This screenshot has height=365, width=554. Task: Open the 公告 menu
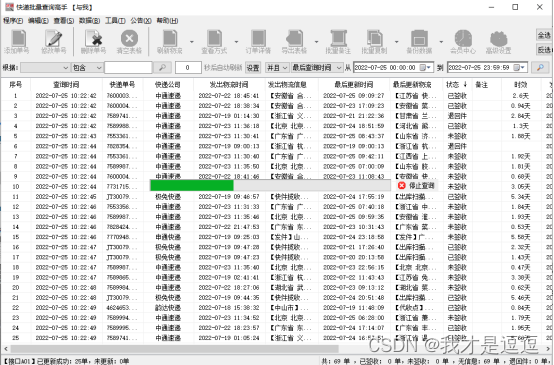pos(141,21)
